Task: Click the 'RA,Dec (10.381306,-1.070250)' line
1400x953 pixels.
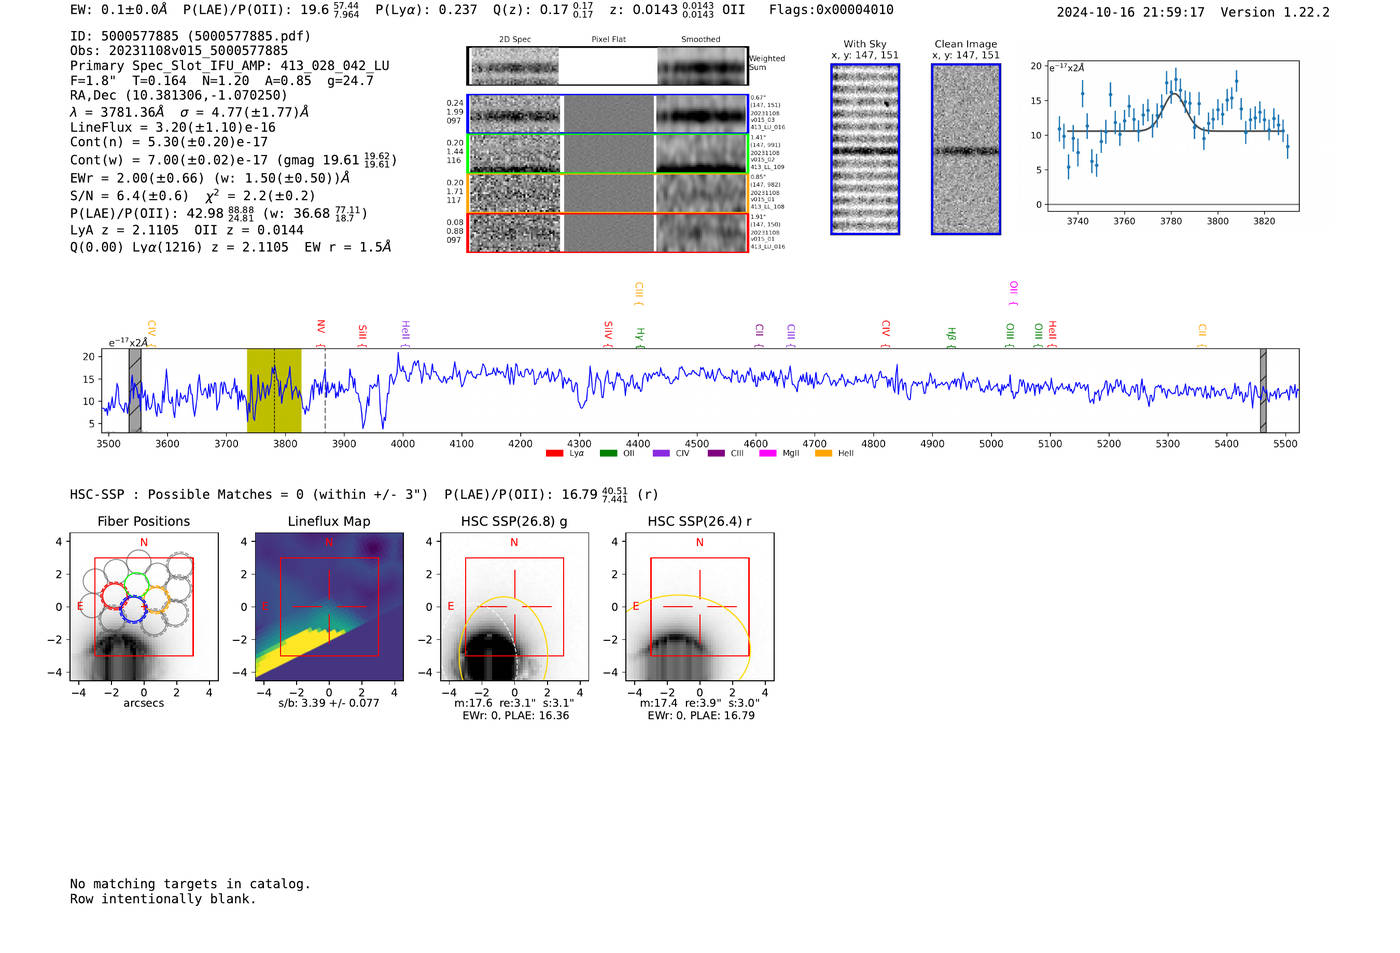Action: (179, 95)
